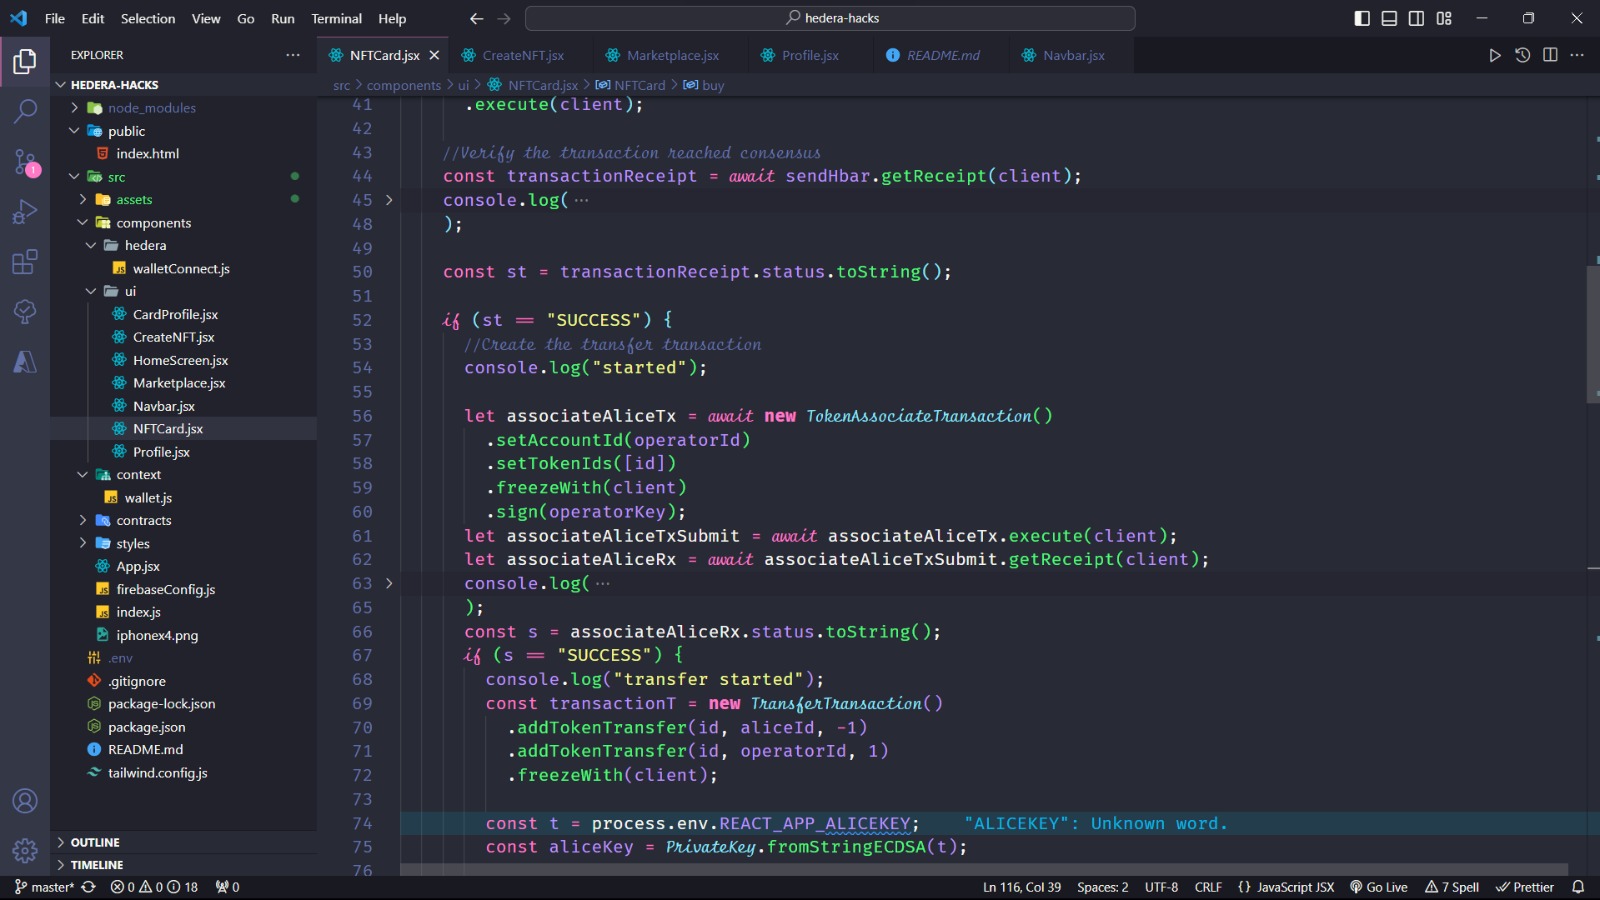Go back with navigation arrow
1600x900 pixels.
tap(476, 18)
